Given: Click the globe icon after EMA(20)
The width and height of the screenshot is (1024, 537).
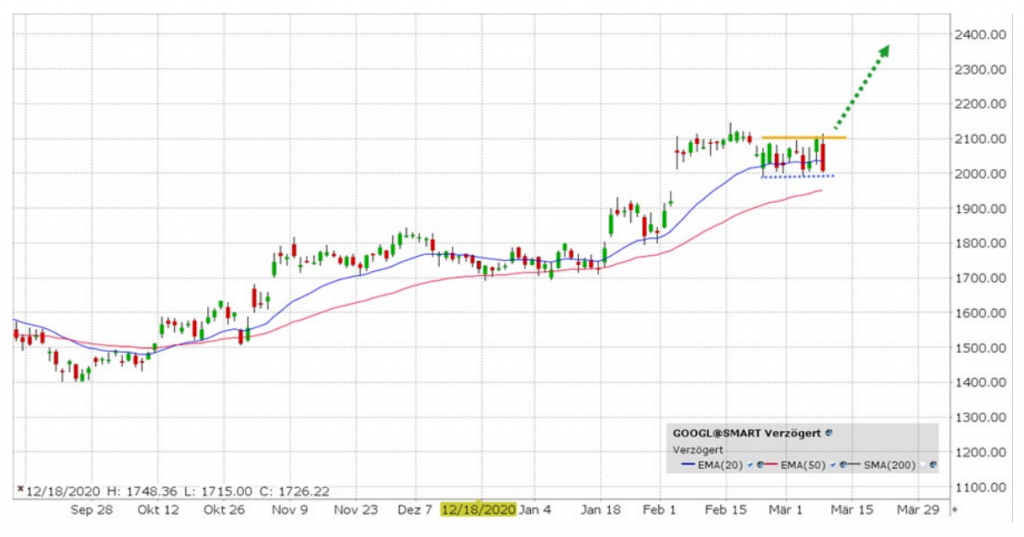Looking at the screenshot, I should coord(760,465).
